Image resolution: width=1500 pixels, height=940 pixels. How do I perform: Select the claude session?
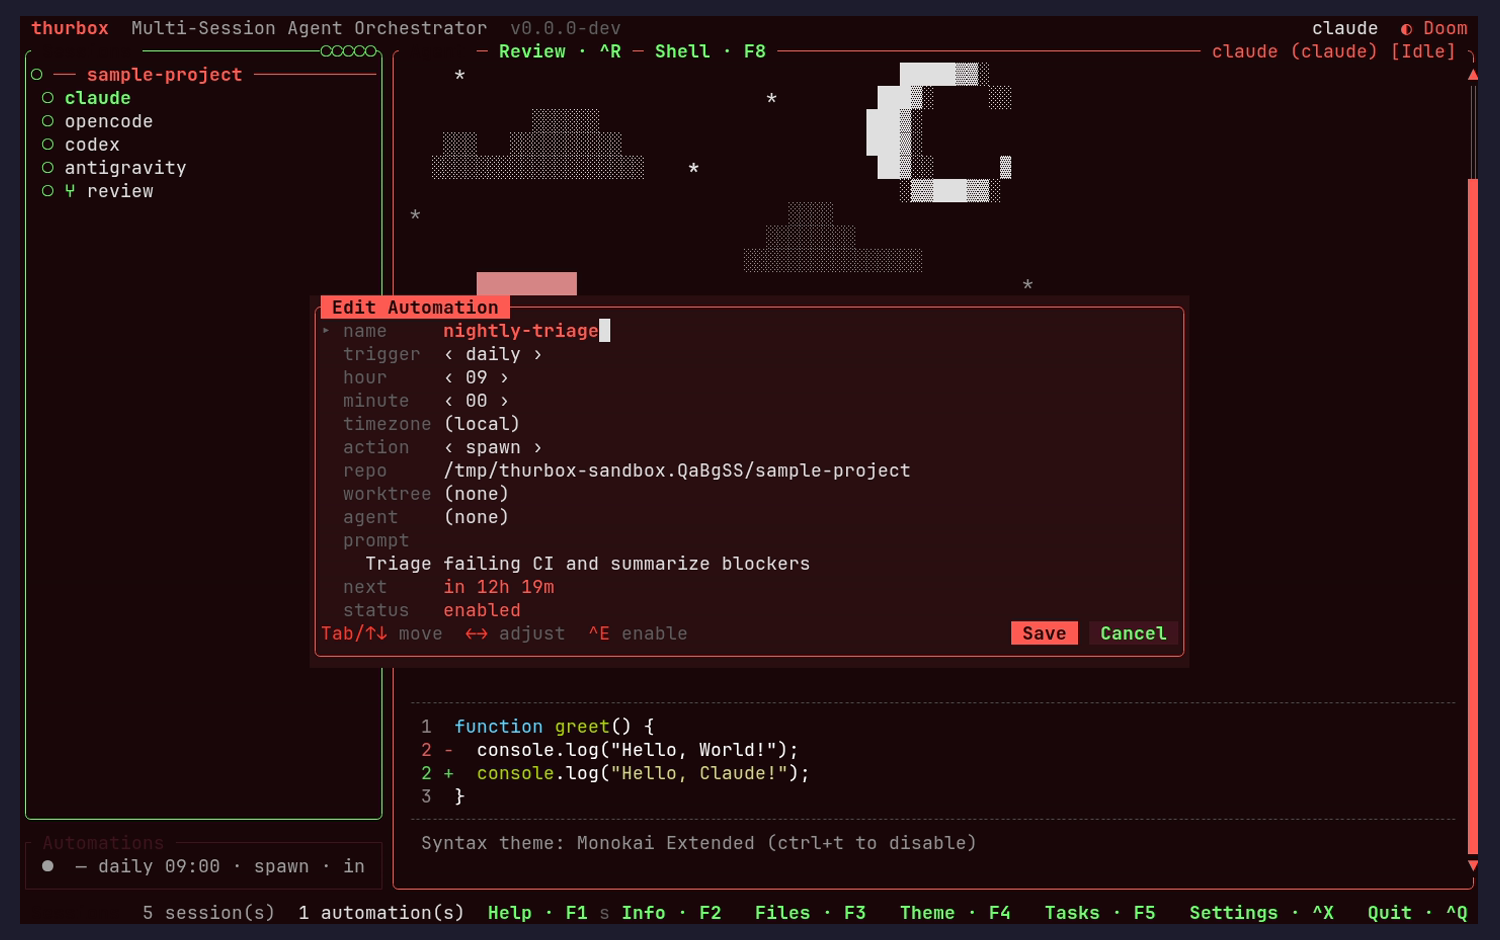tap(98, 98)
